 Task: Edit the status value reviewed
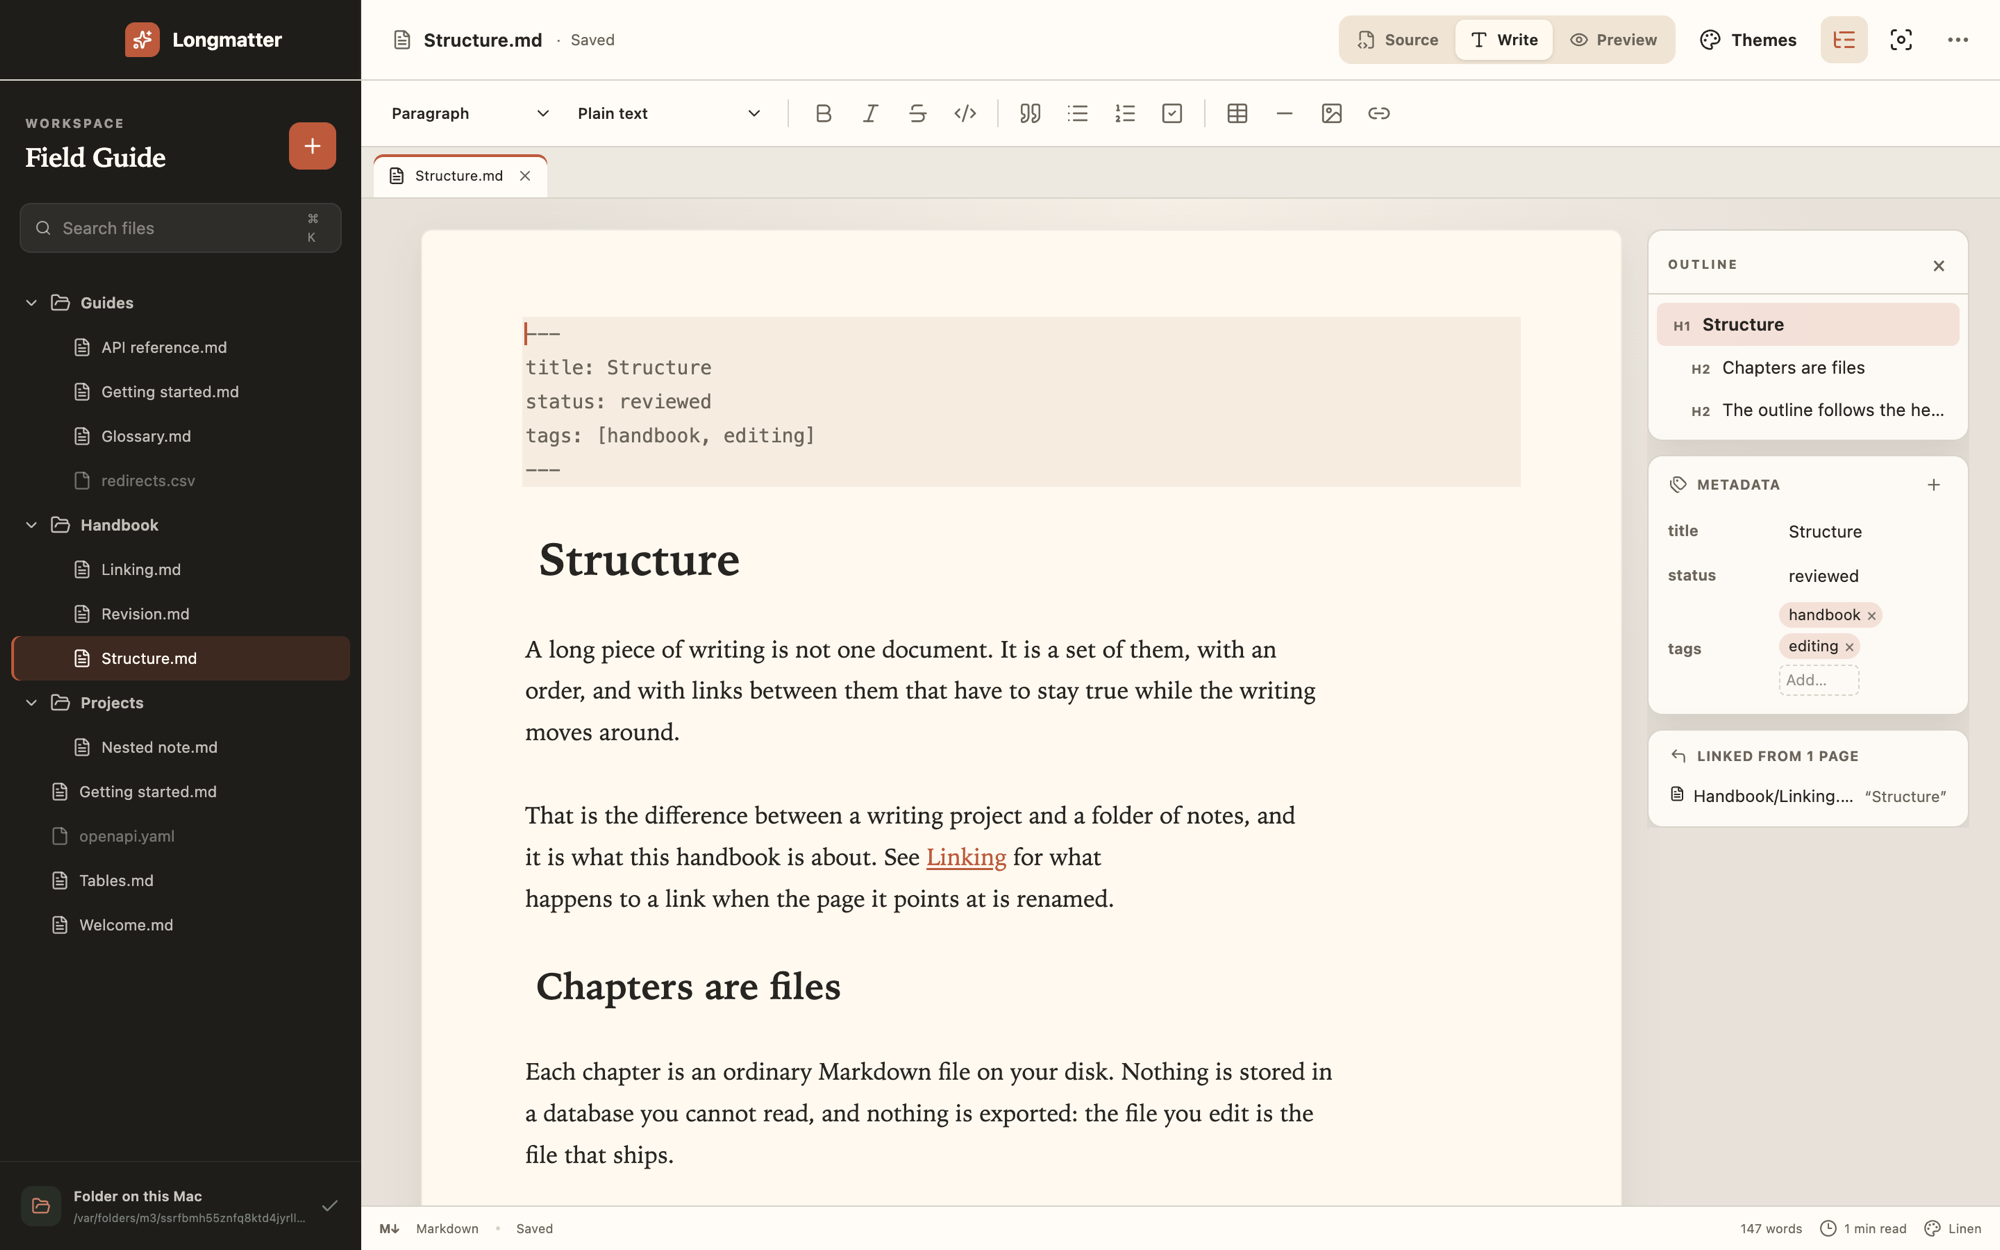pos(1865,576)
